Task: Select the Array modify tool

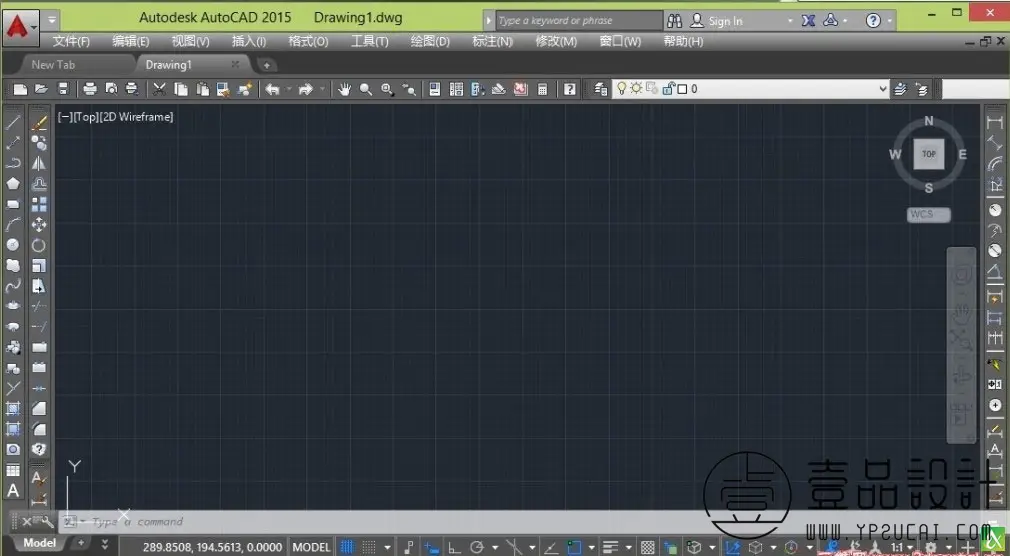Action: [39, 204]
